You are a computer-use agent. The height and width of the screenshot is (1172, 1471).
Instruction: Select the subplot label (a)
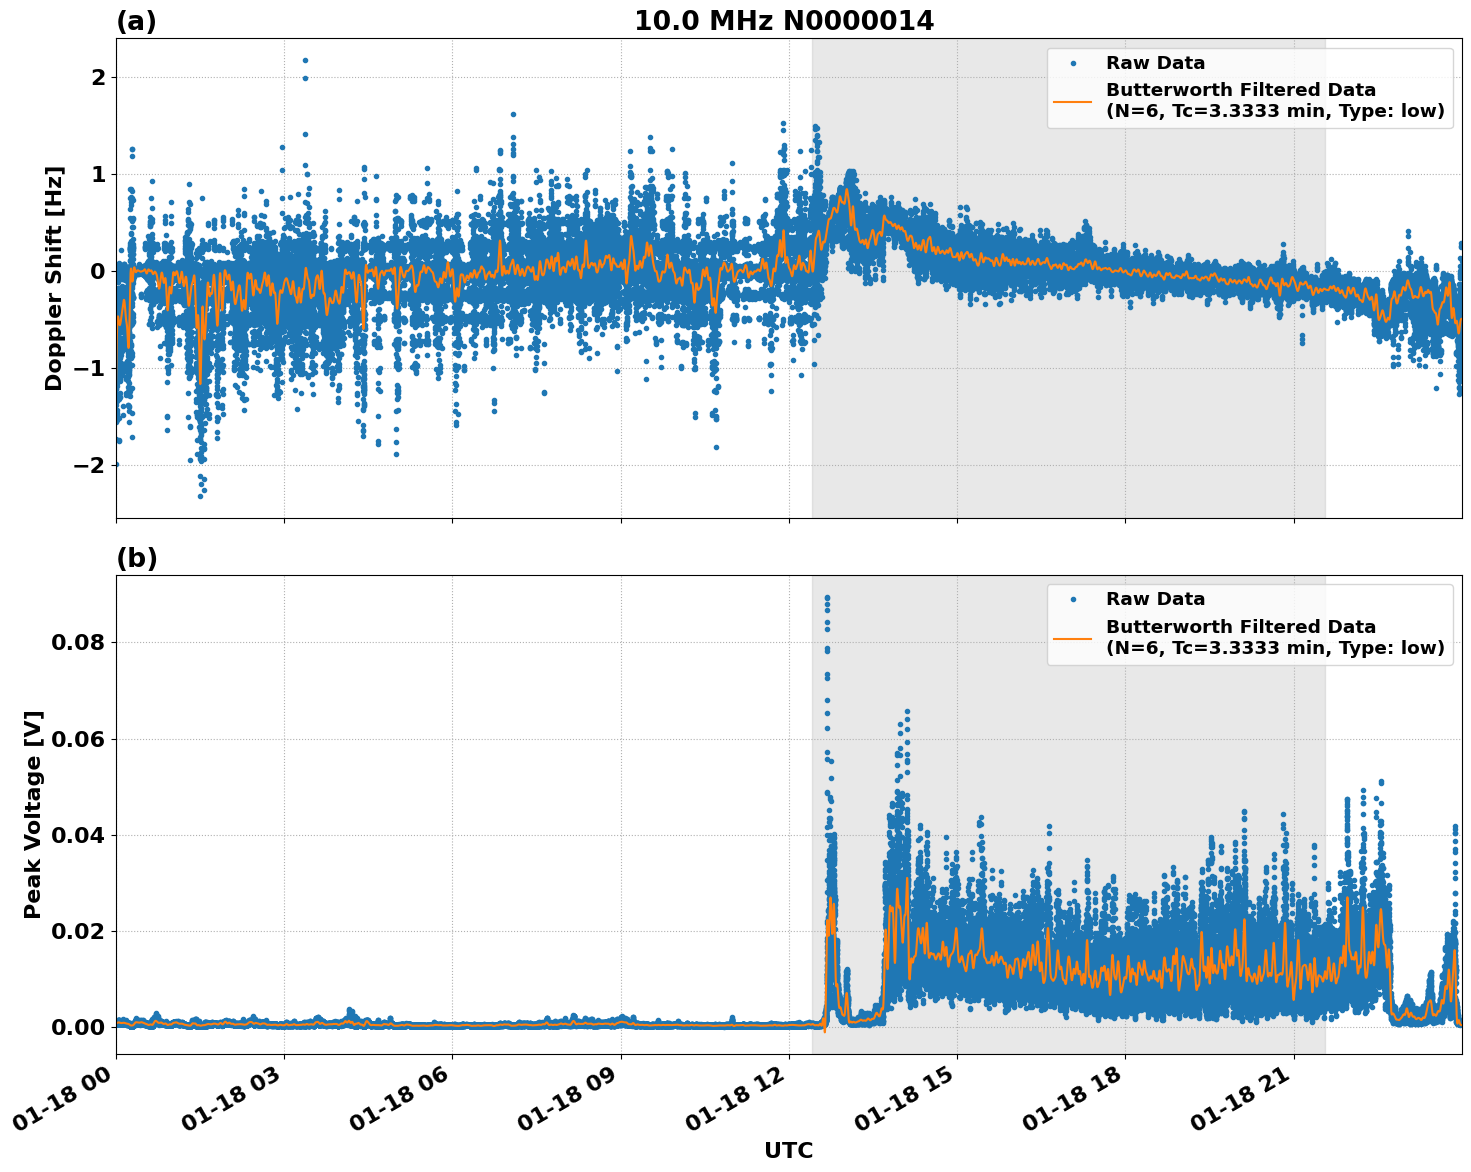(x=138, y=20)
